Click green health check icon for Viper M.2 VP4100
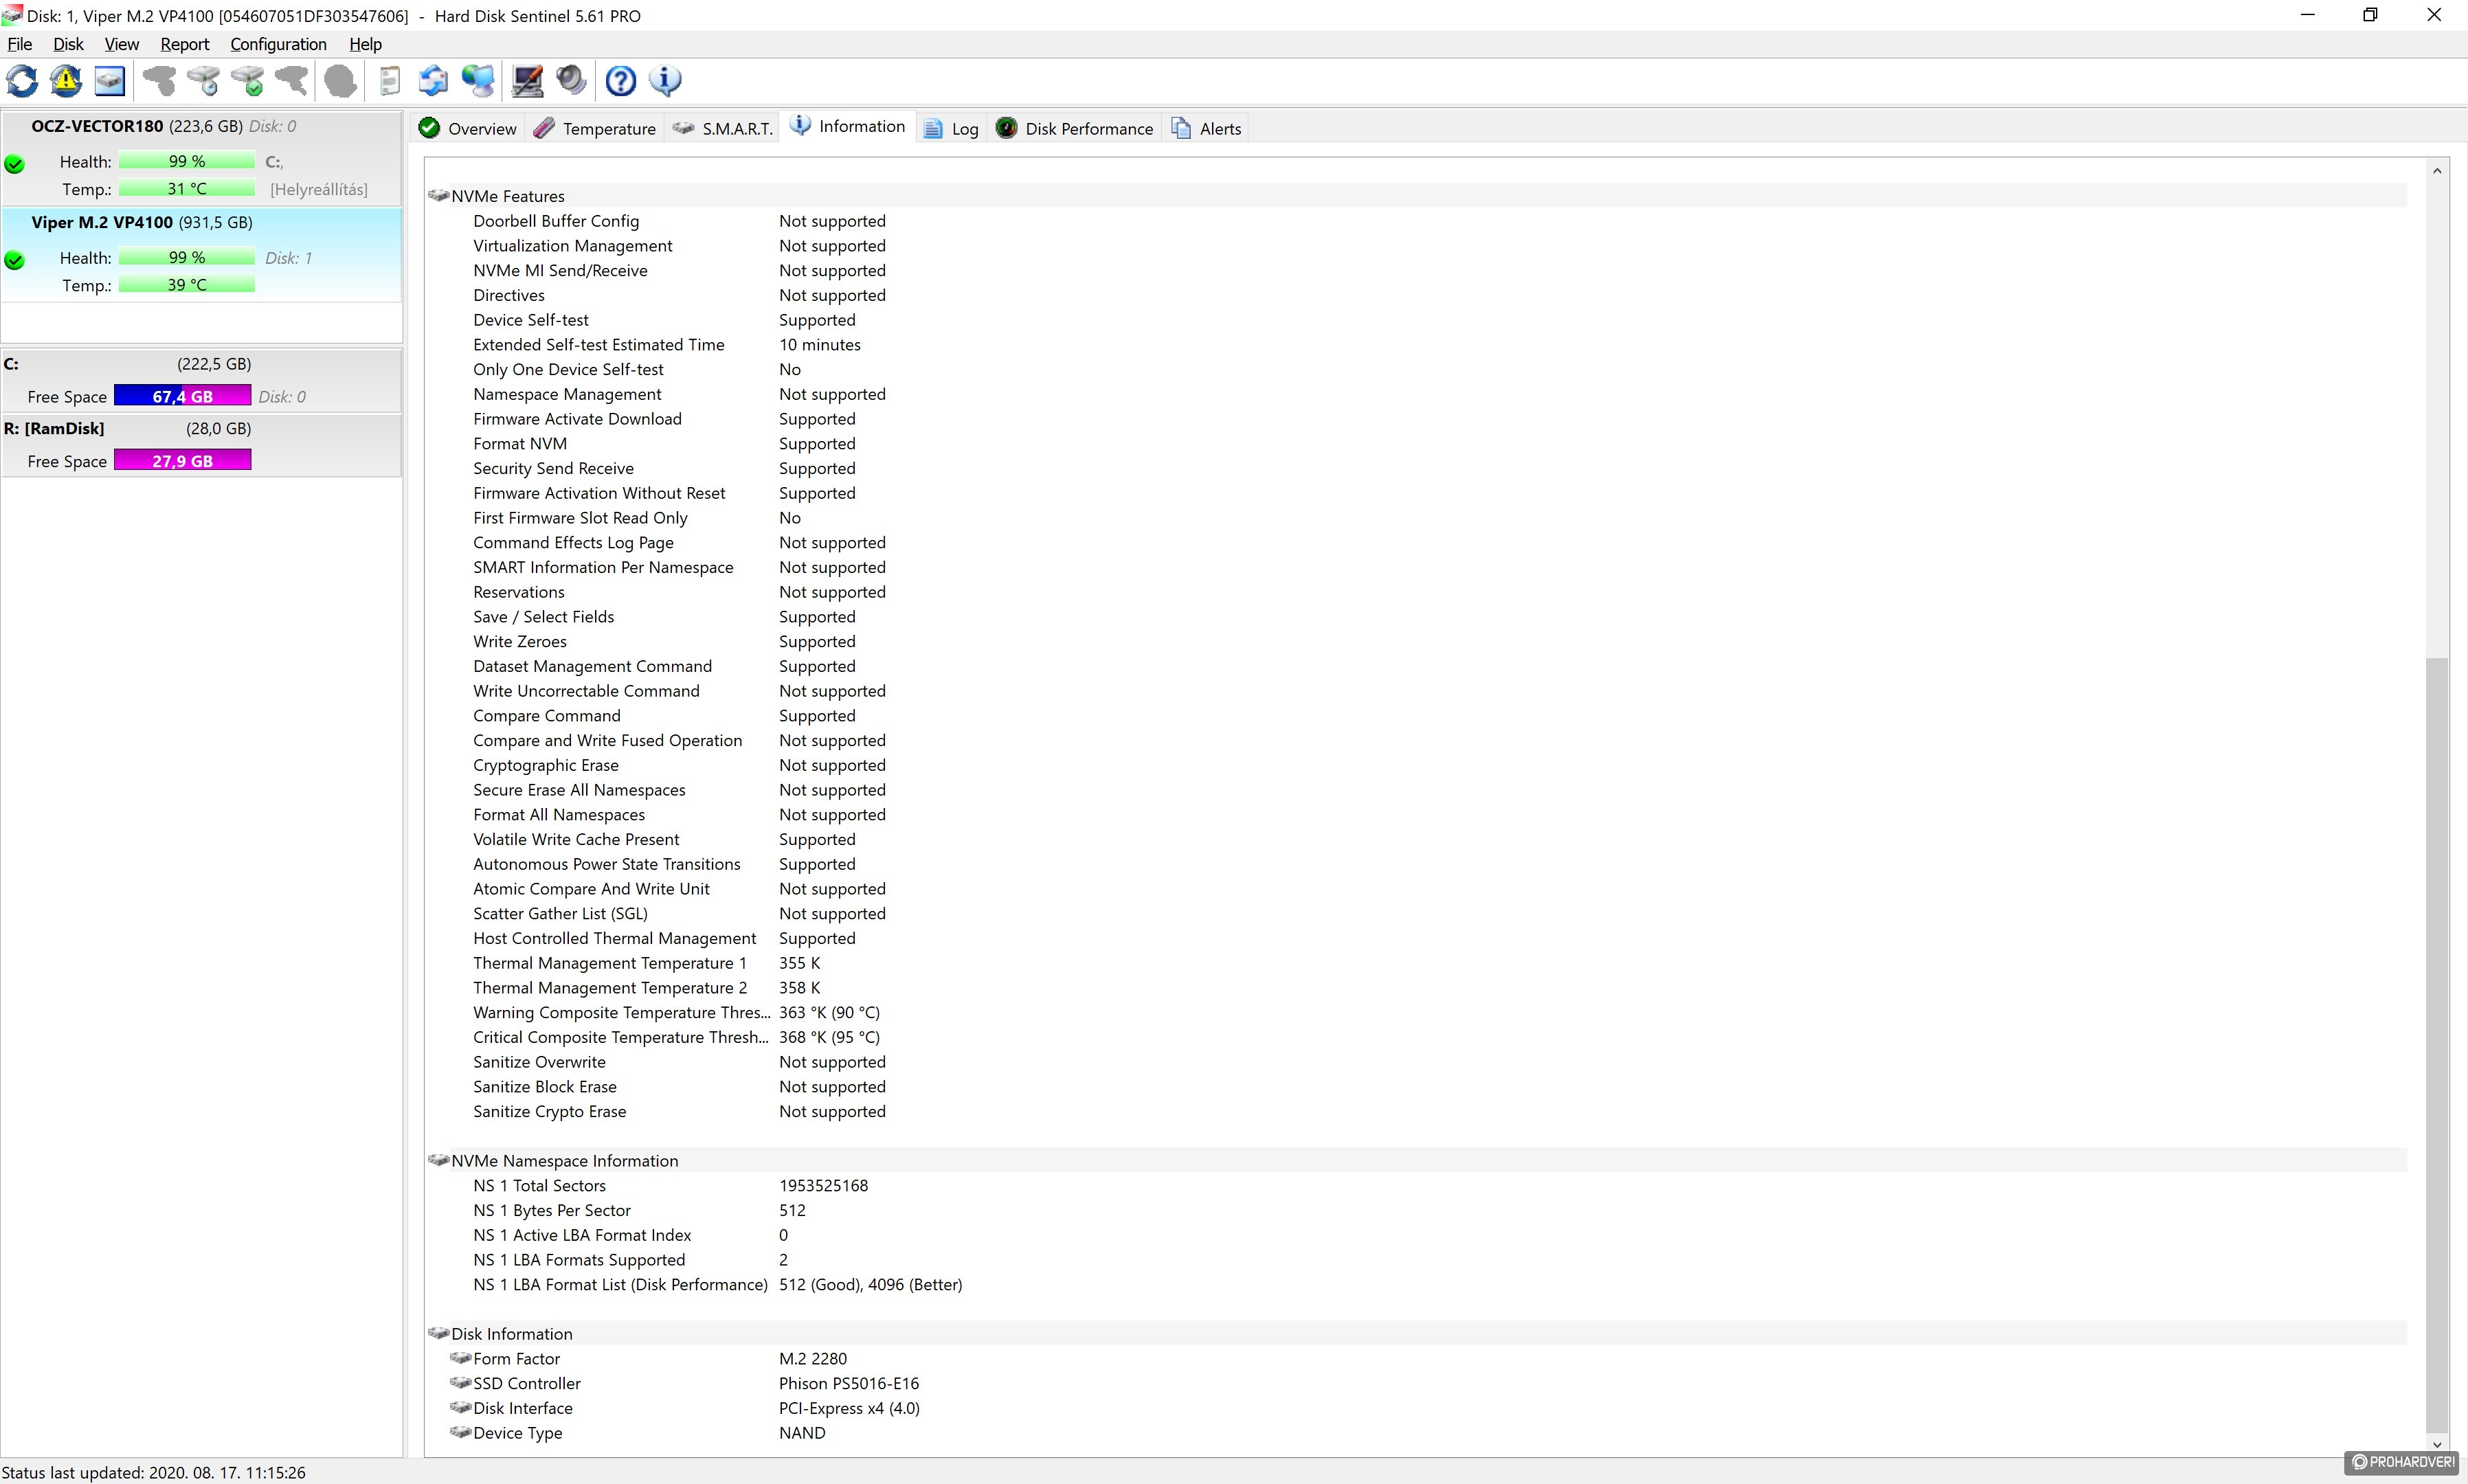2468x1484 pixels. pos(14,260)
